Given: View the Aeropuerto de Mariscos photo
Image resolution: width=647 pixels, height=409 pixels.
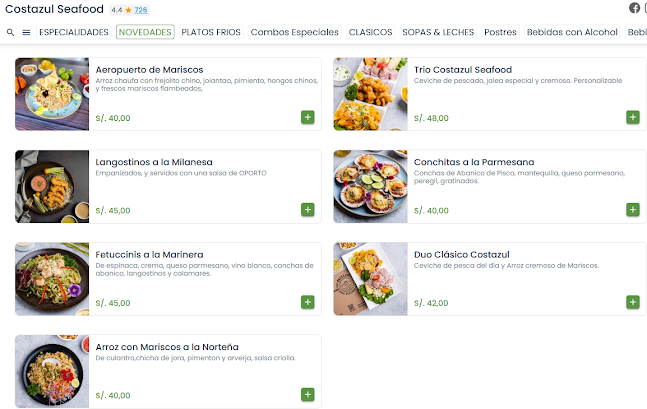Looking at the screenshot, I should click(52, 94).
